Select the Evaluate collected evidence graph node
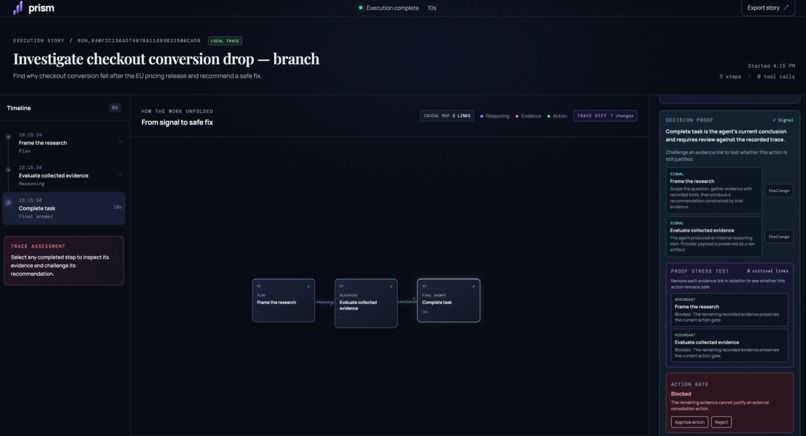This screenshot has height=436, width=806. click(366, 303)
